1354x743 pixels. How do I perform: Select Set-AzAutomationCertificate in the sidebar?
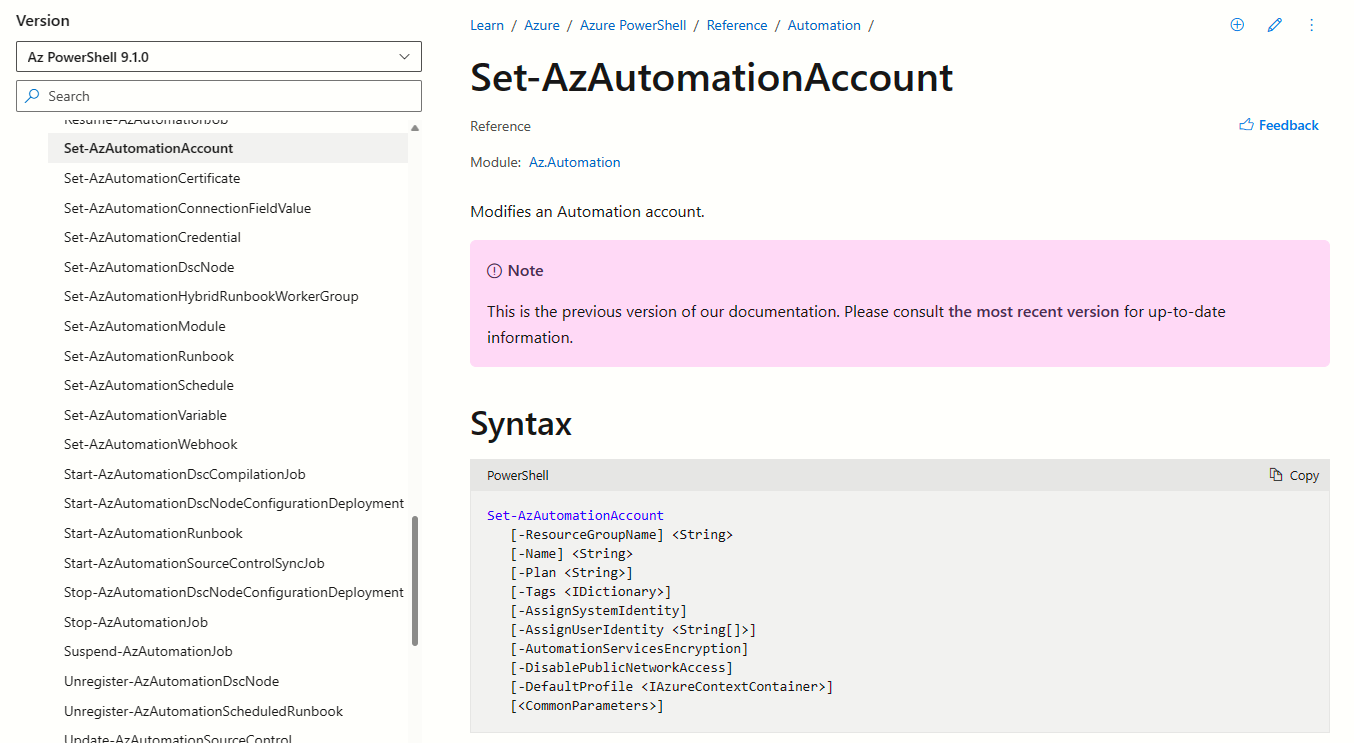[x=152, y=178]
